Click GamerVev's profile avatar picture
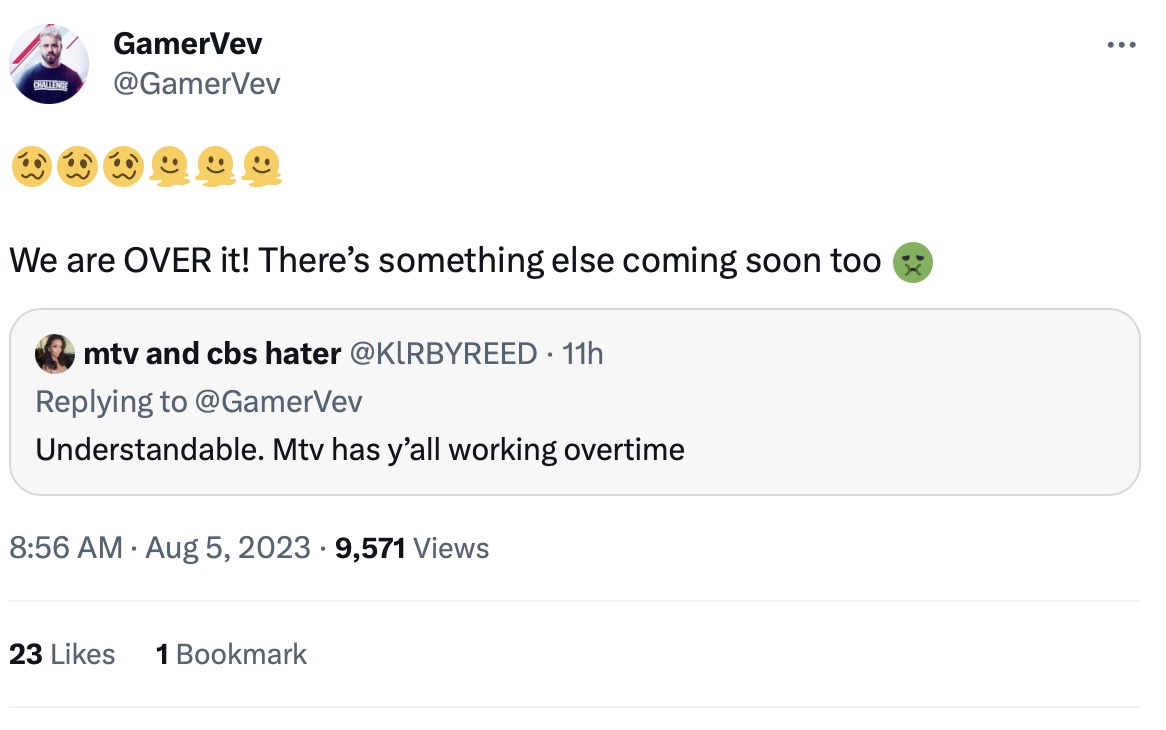The width and height of the screenshot is (1166, 730). pyautogui.click(x=50, y=64)
